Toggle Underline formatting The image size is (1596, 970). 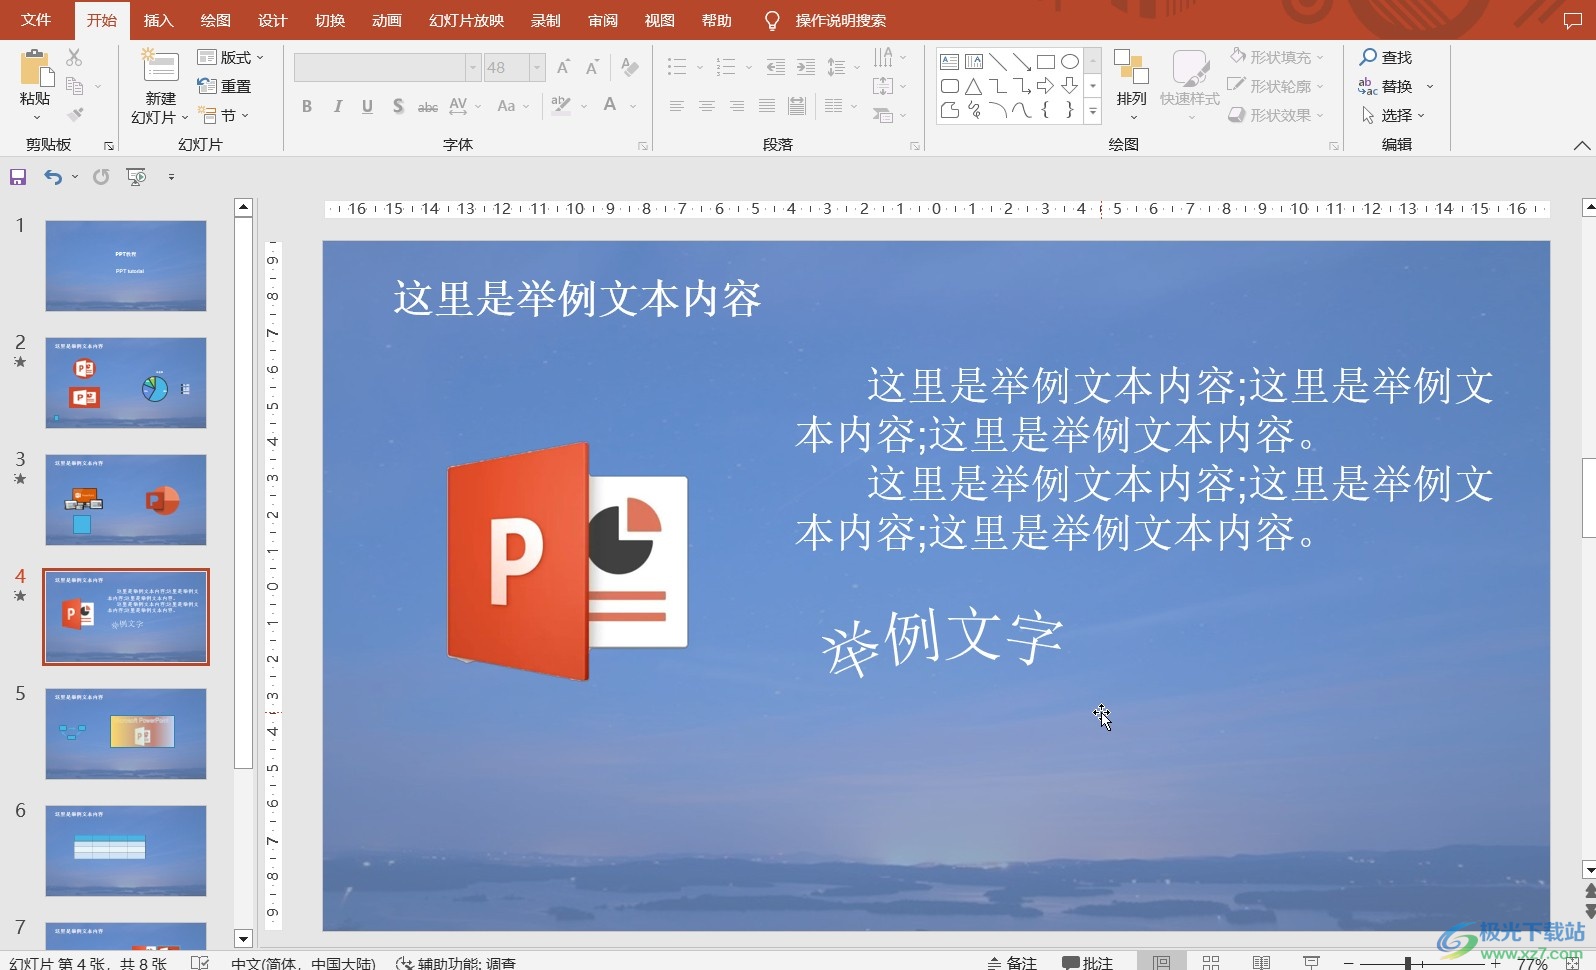368,106
